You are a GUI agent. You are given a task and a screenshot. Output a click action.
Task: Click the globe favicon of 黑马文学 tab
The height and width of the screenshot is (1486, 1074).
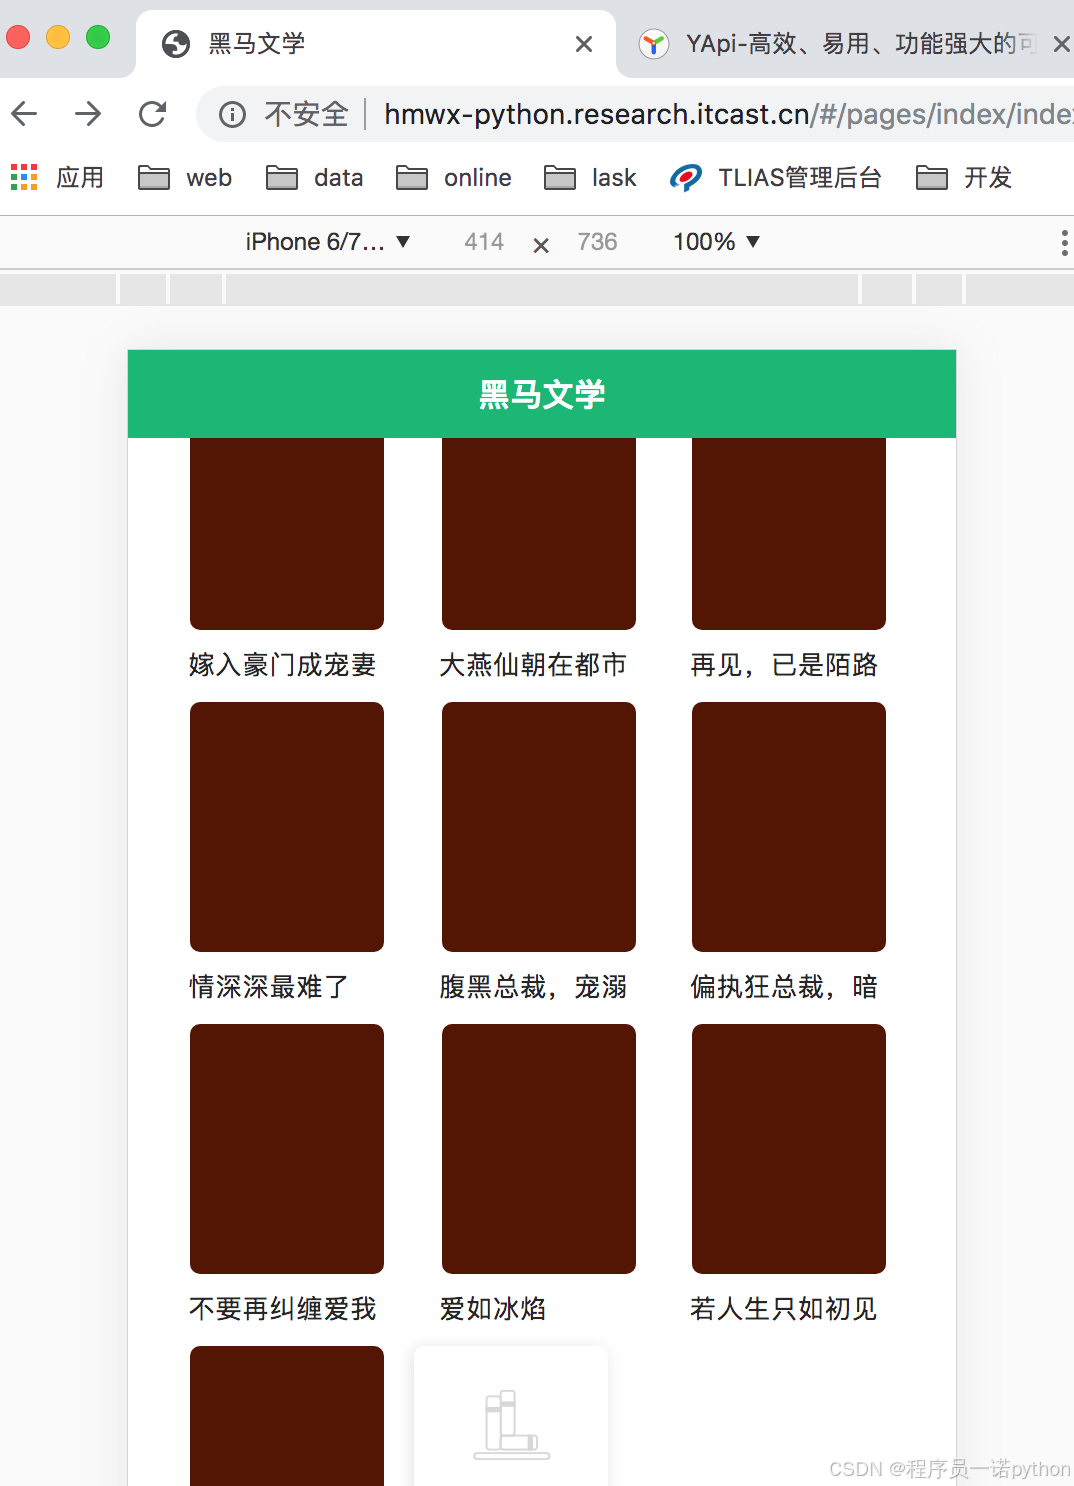(176, 44)
